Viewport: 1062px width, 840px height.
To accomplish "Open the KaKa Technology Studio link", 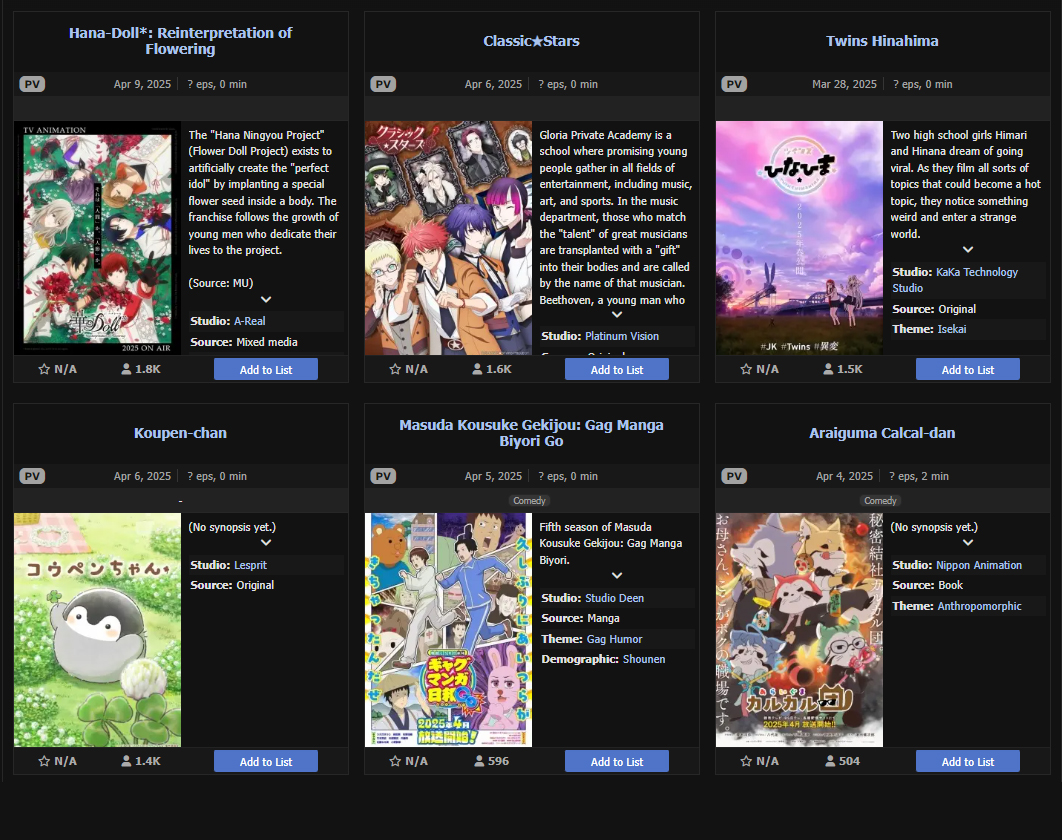I will coord(955,280).
